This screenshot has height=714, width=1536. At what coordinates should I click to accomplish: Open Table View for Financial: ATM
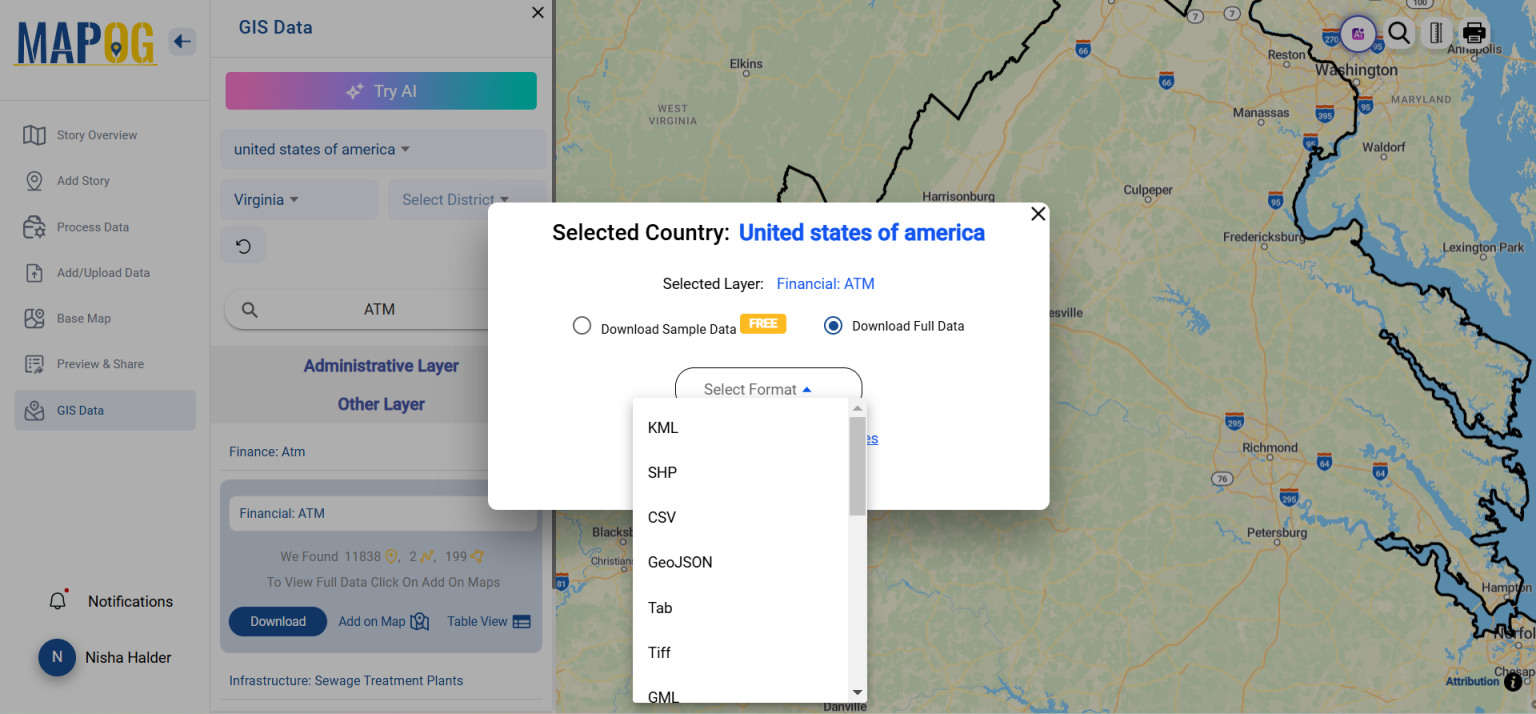click(x=487, y=621)
